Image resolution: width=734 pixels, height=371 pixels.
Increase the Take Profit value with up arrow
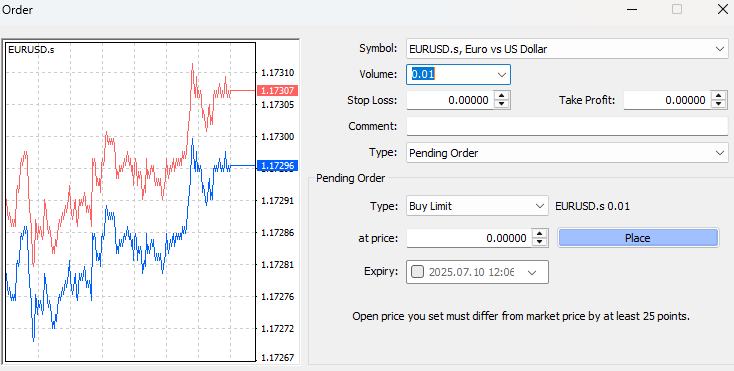click(x=719, y=96)
